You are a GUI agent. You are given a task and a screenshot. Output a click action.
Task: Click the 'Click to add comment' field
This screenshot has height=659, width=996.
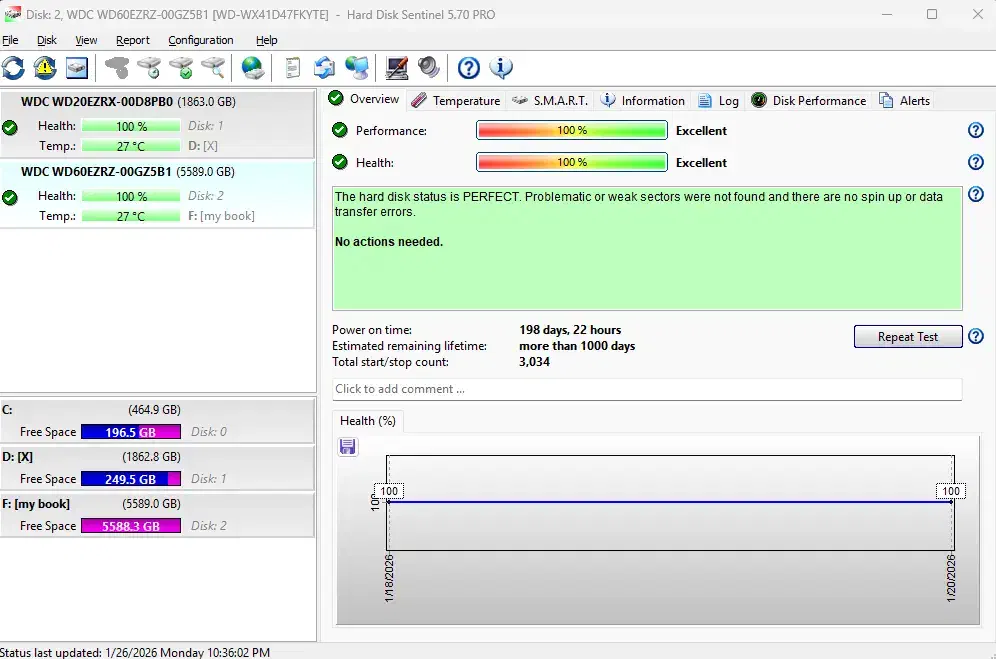(x=646, y=389)
